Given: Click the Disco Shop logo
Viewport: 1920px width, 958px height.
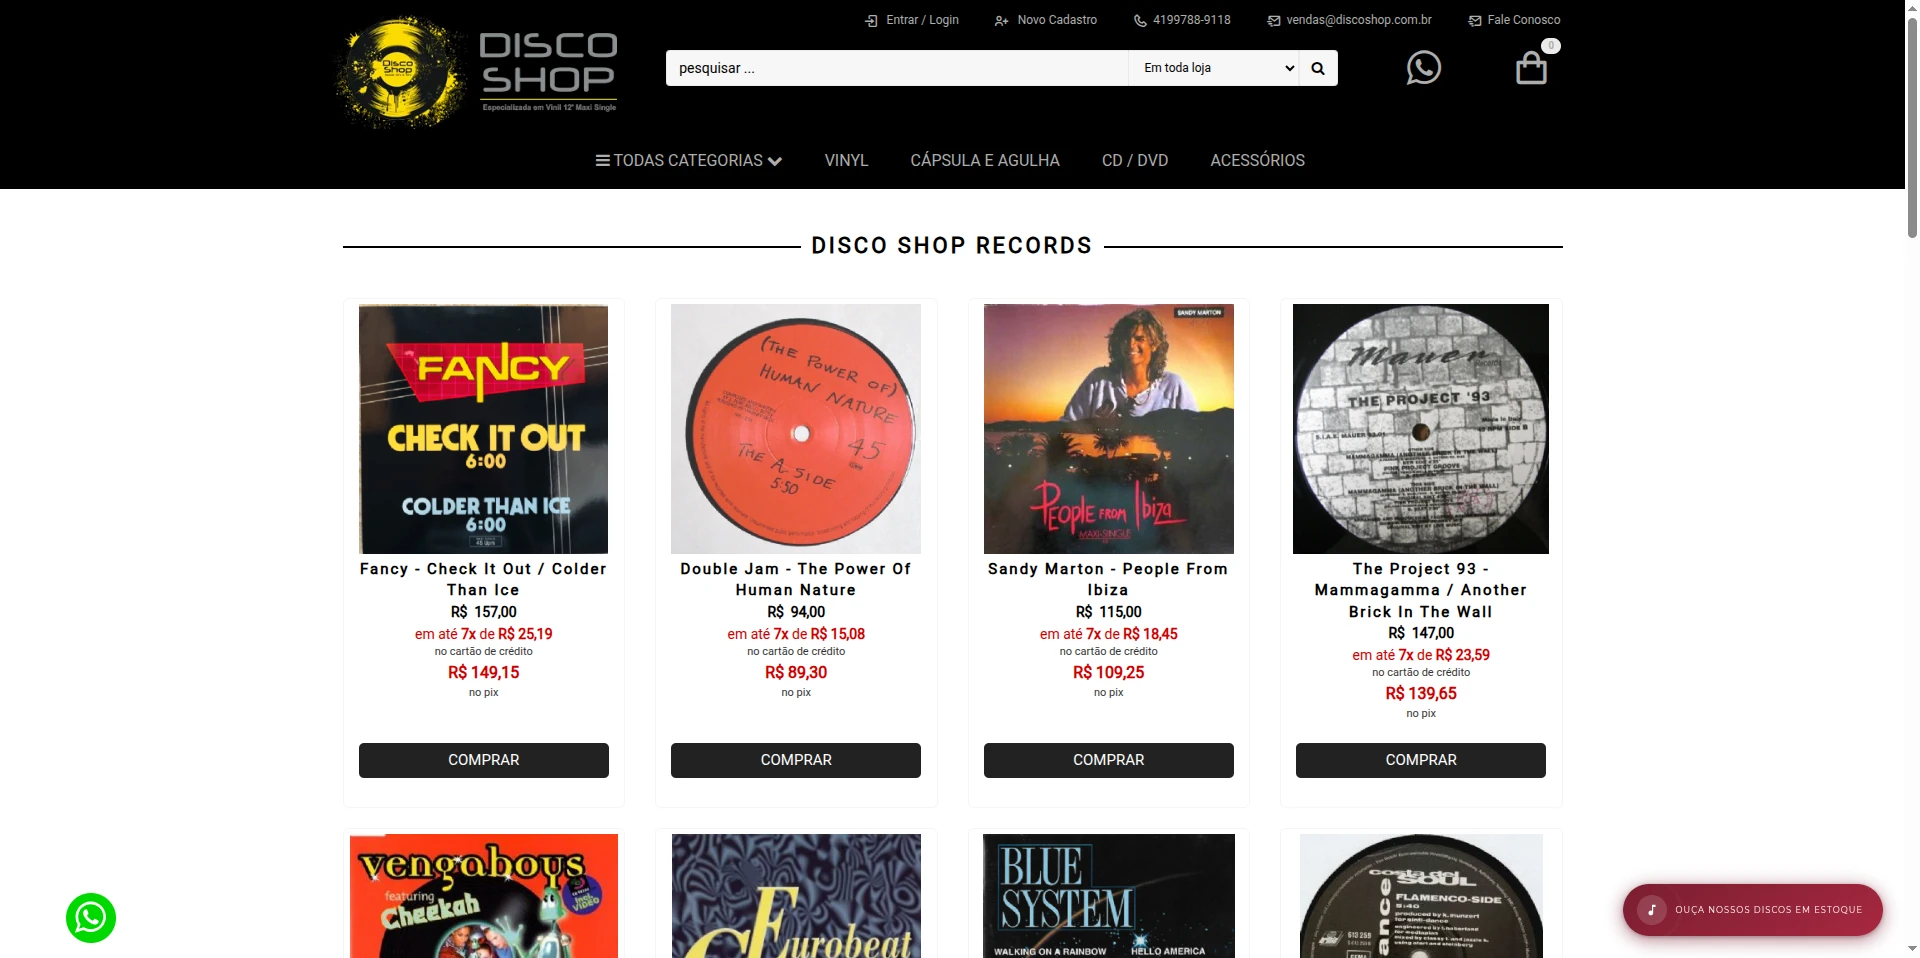Looking at the screenshot, I should (x=477, y=72).
